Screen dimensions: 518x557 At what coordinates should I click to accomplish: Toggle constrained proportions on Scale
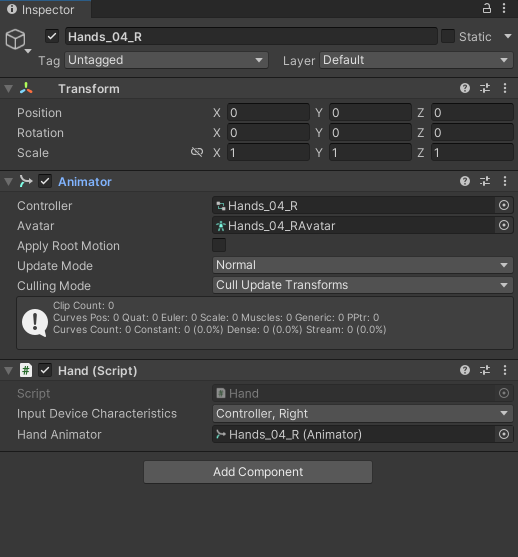pyautogui.click(x=196, y=152)
